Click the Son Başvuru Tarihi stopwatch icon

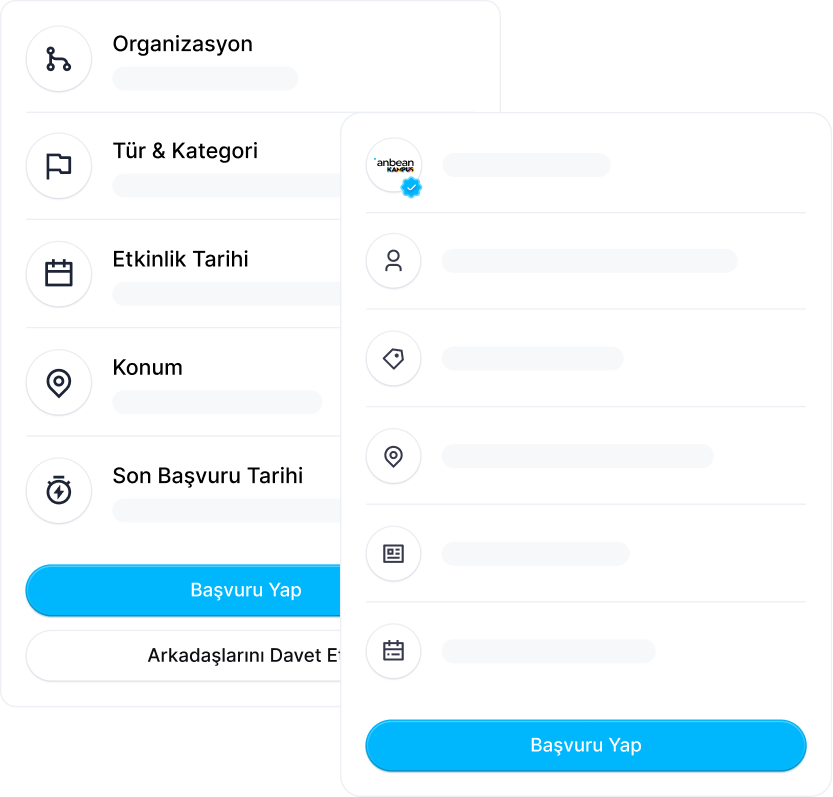[58, 490]
